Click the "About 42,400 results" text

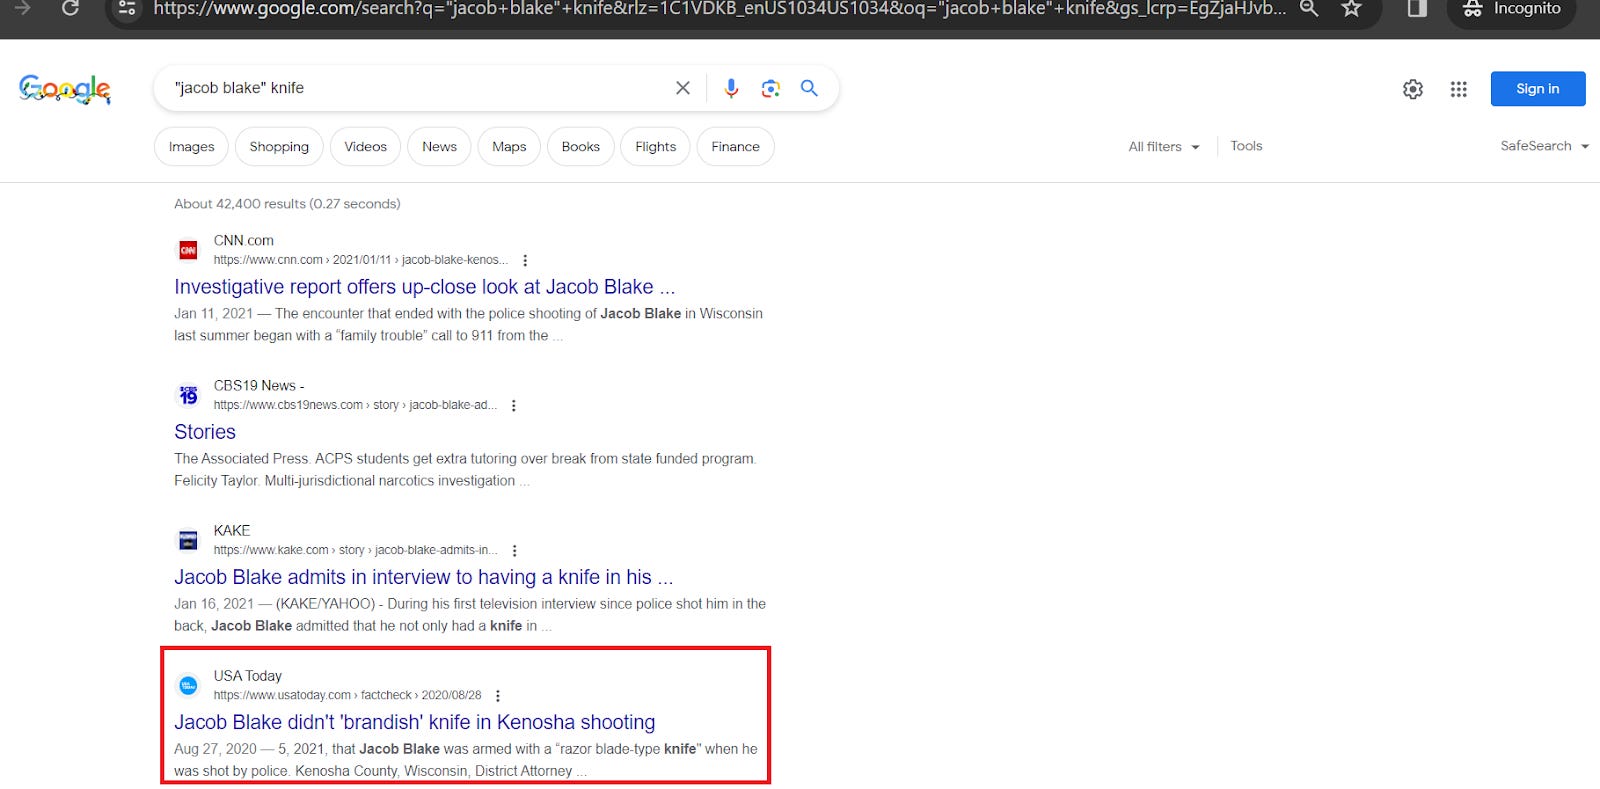tap(287, 203)
